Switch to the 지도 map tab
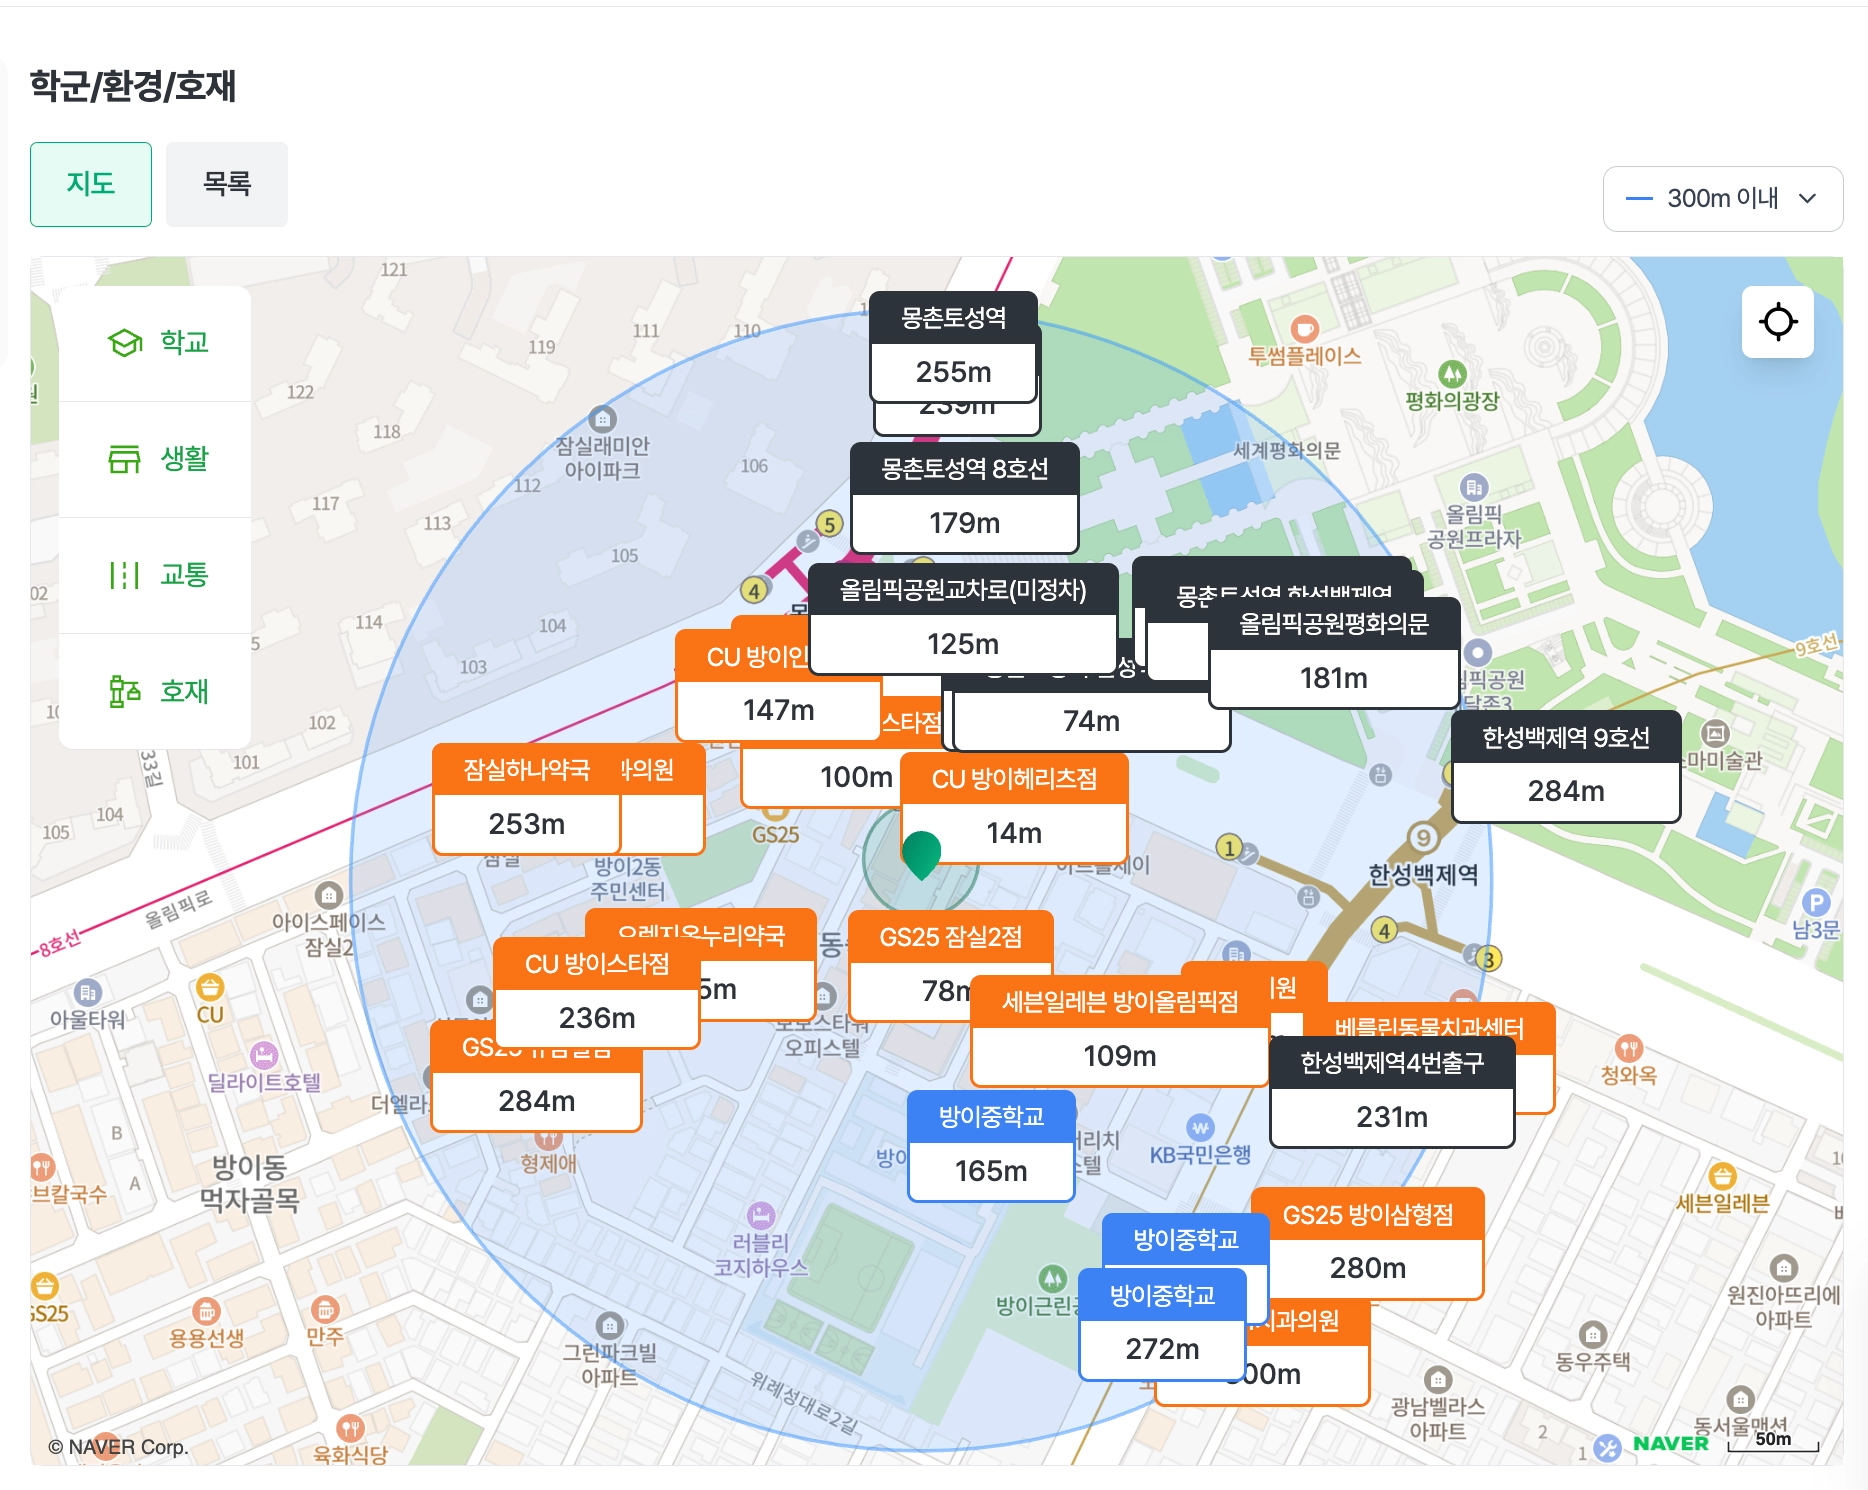Image resolution: width=1868 pixels, height=1490 pixels. (x=91, y=184)
